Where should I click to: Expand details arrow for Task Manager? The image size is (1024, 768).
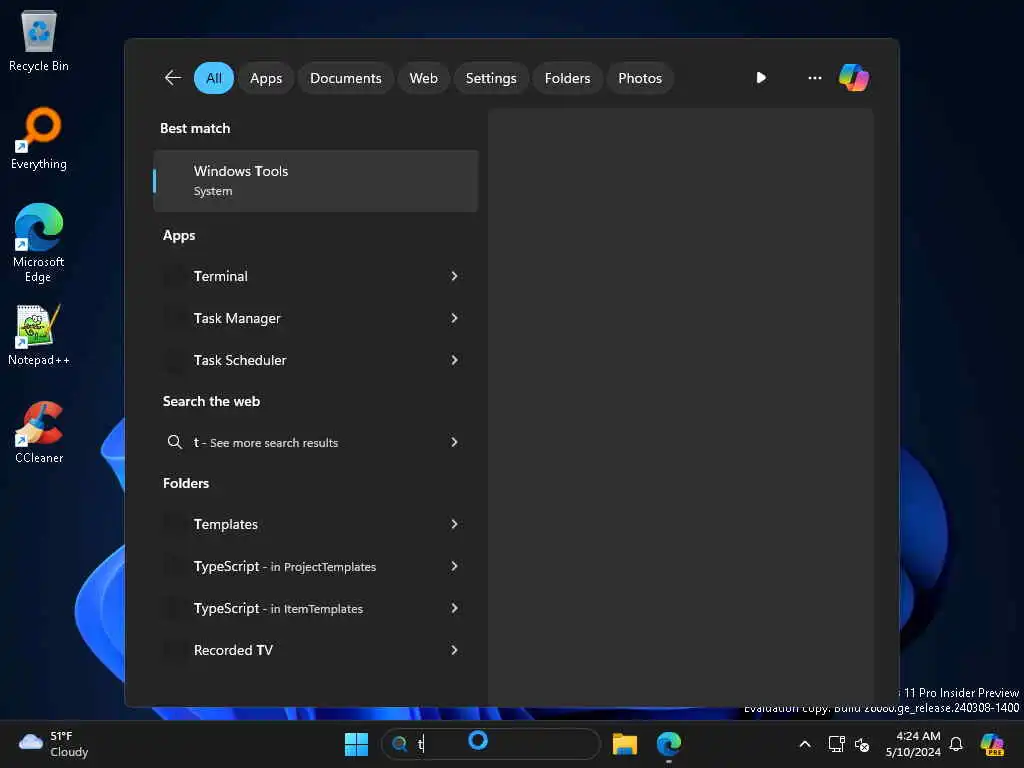click(x=454, y=318)
